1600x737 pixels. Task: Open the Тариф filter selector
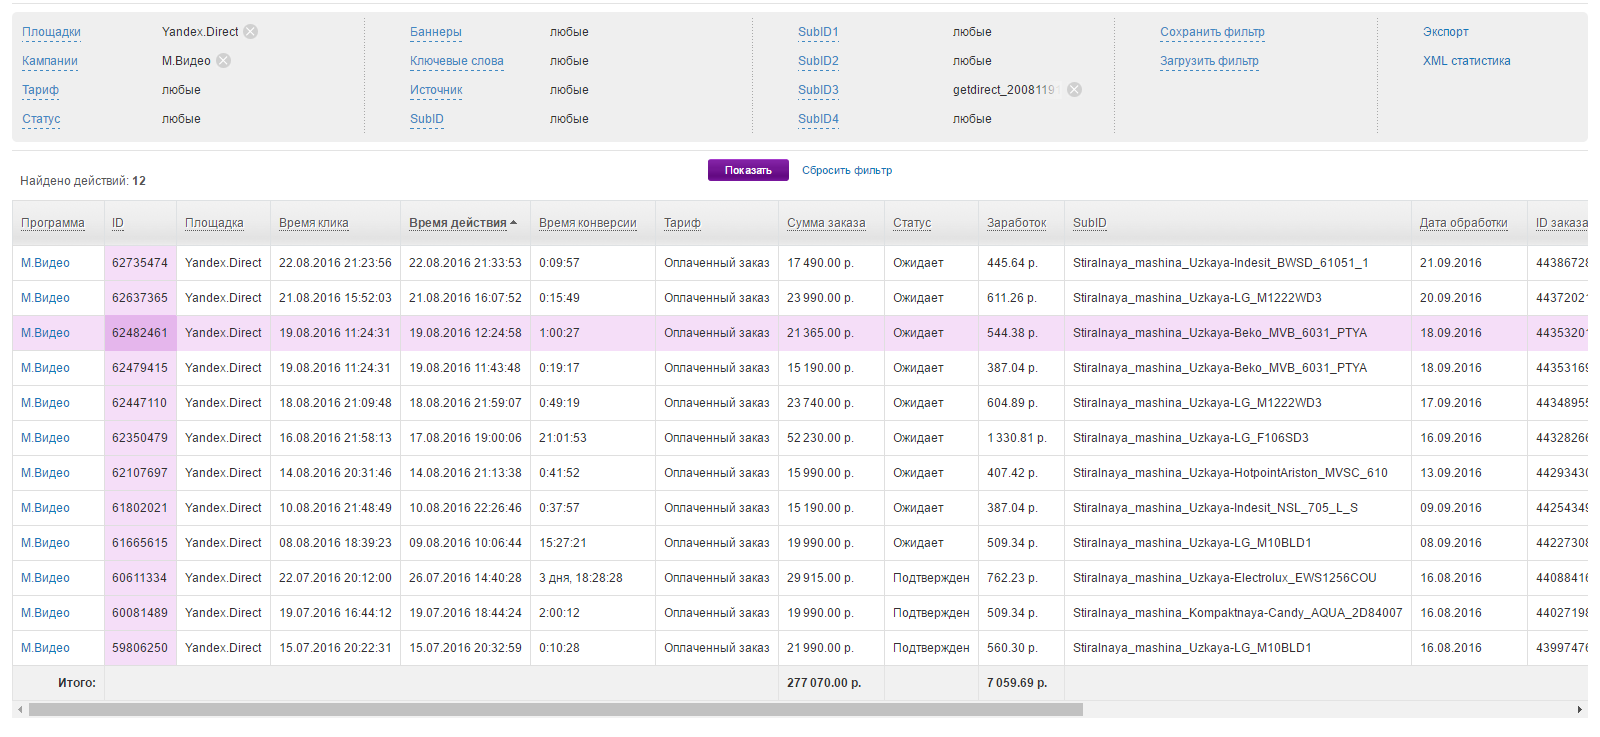[41, 90]
